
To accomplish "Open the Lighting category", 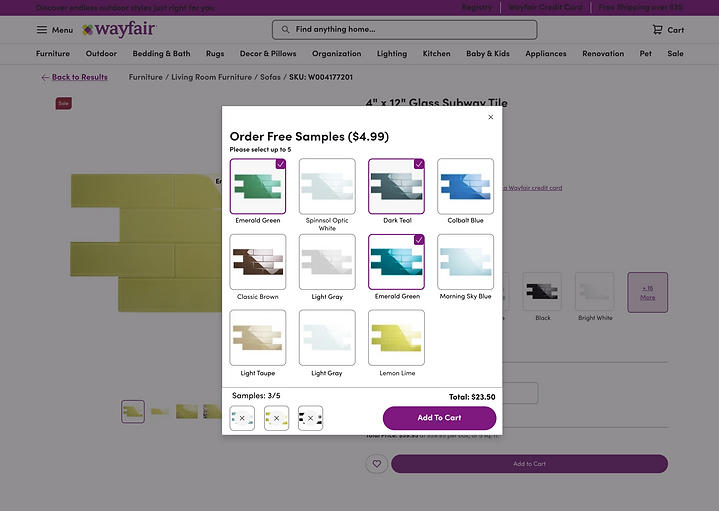I will (x=392, y=54).
